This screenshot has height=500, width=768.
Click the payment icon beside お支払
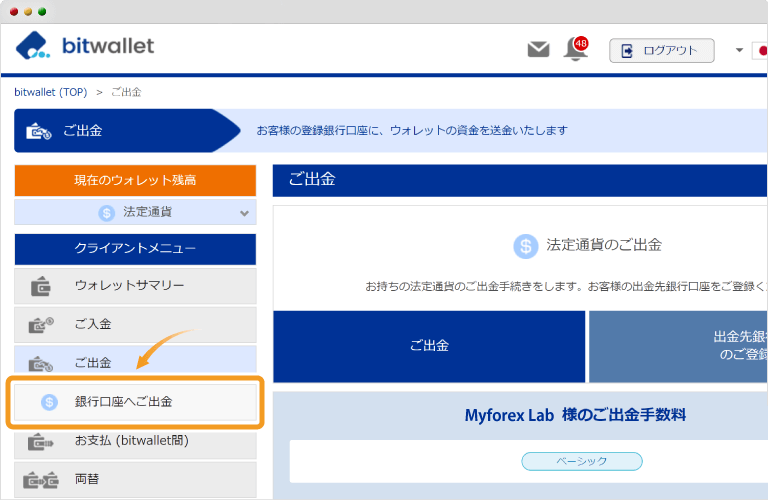click(x=40, y=442)
